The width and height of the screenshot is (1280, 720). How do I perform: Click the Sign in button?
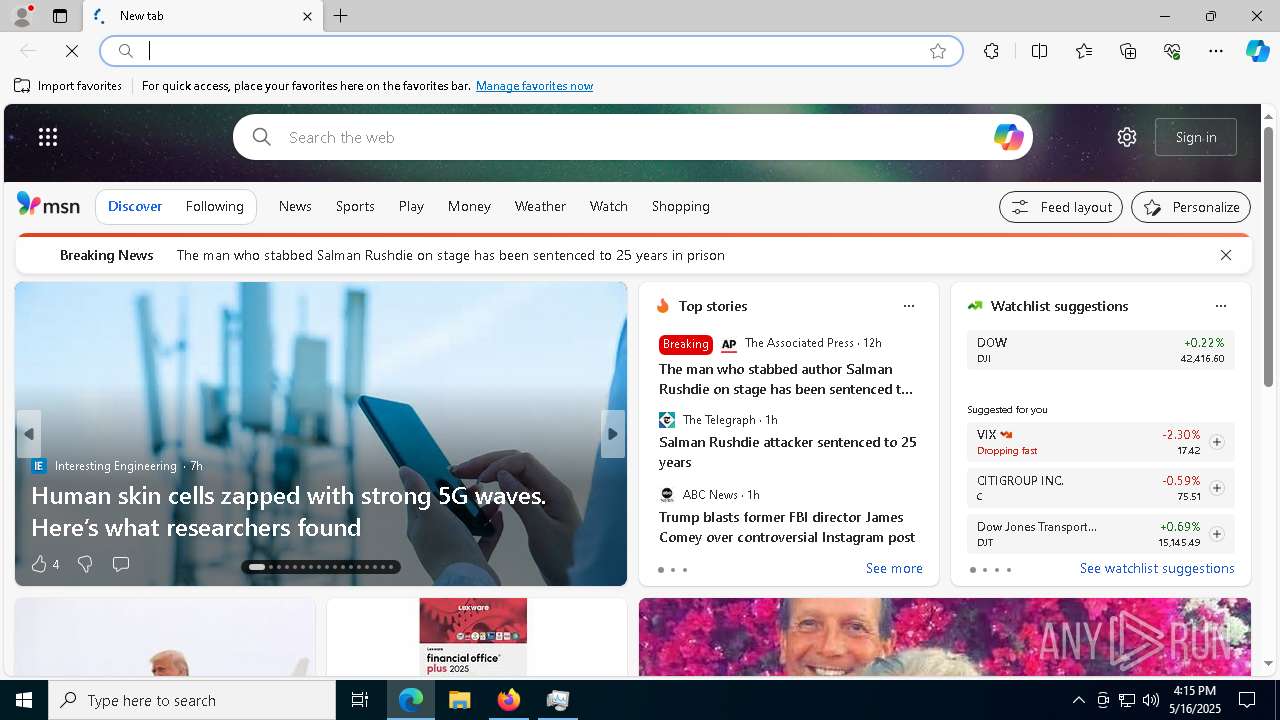click(x=1196, y=137)
